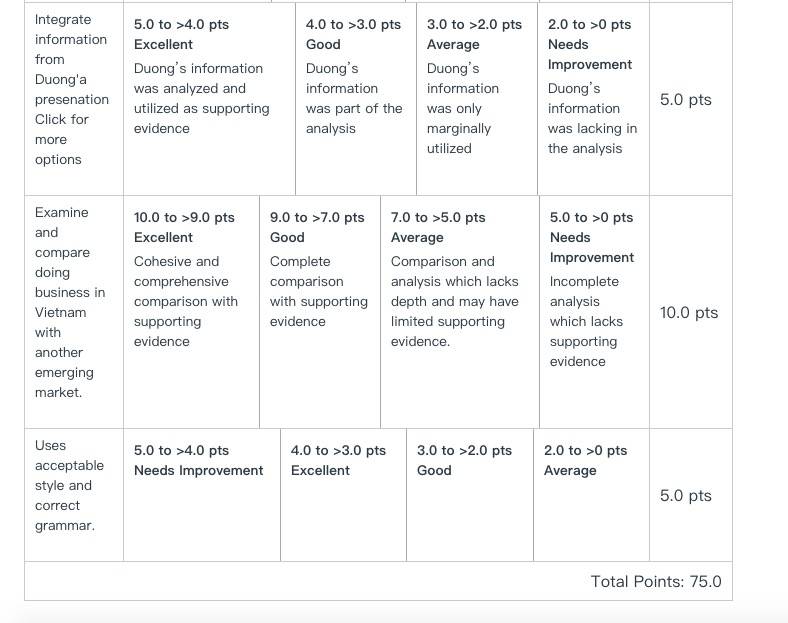788x623 pixels.
Task: Open 'Click for more options' under Duong's presentation
Action: [x=61, y=139]
